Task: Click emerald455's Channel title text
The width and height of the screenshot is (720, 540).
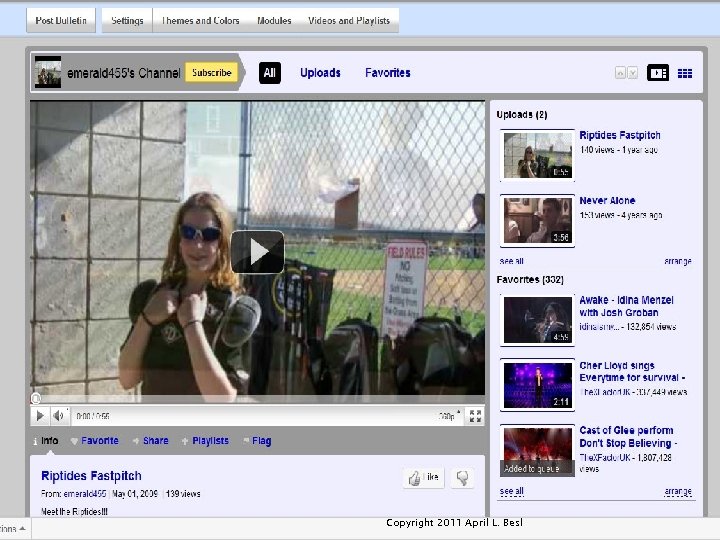Action: pos(124,73)
